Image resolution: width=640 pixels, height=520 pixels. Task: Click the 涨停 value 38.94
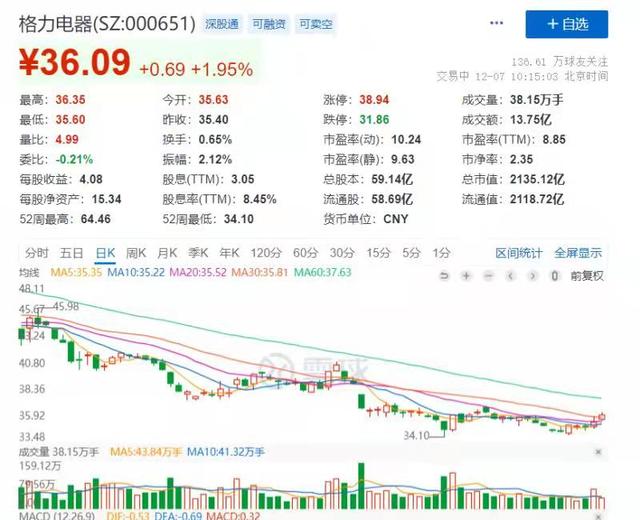(x=374, y=100)
